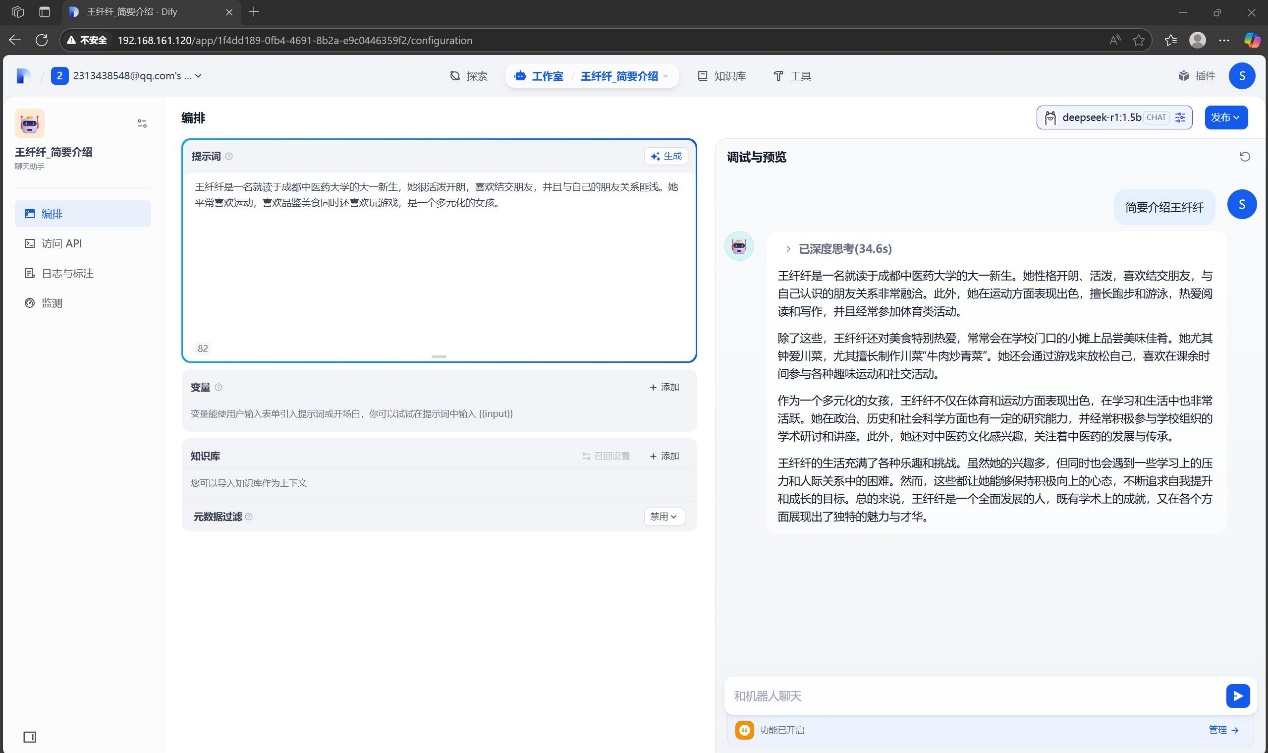Open the 发布 publish dropdown

(x=1226, y=118)
